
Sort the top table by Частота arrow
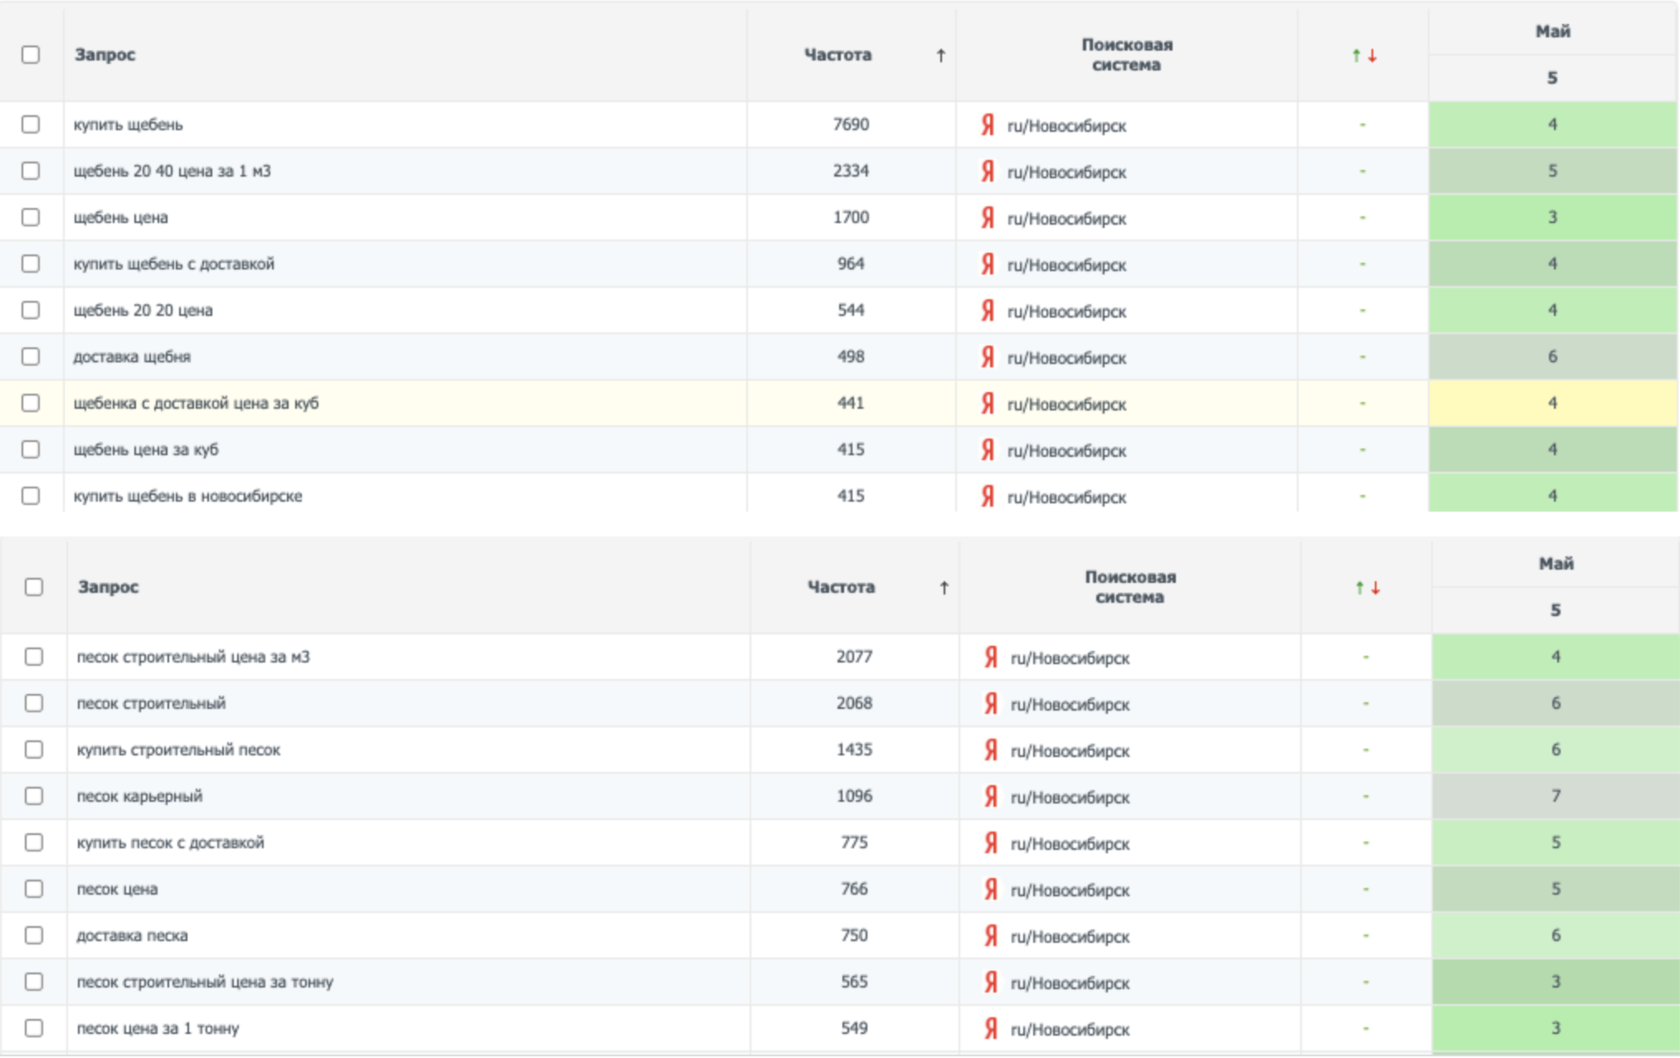tap(940, 56)
